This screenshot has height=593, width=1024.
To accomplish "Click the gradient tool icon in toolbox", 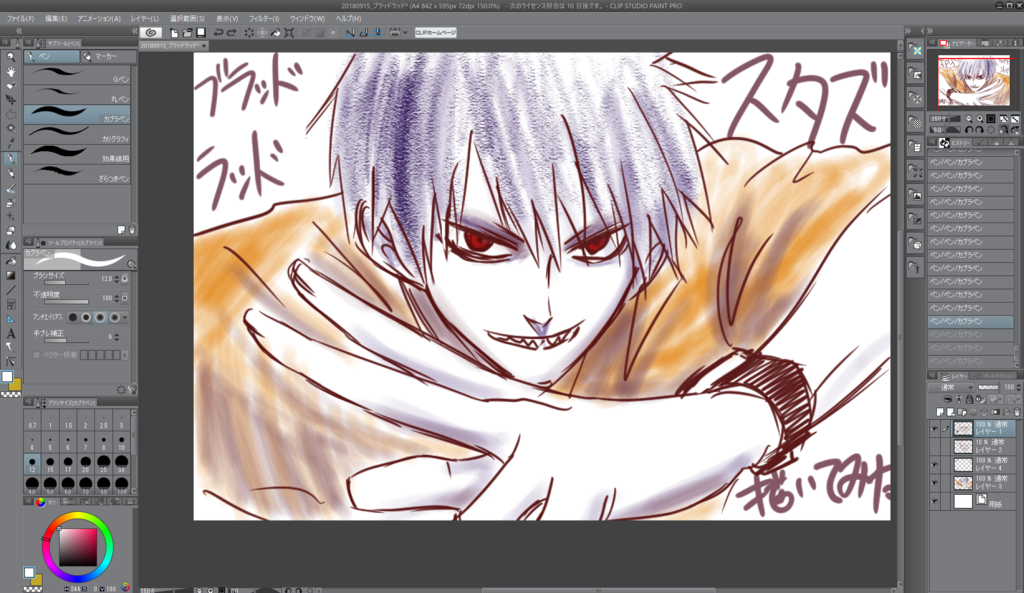I will [x=10, y=276].
